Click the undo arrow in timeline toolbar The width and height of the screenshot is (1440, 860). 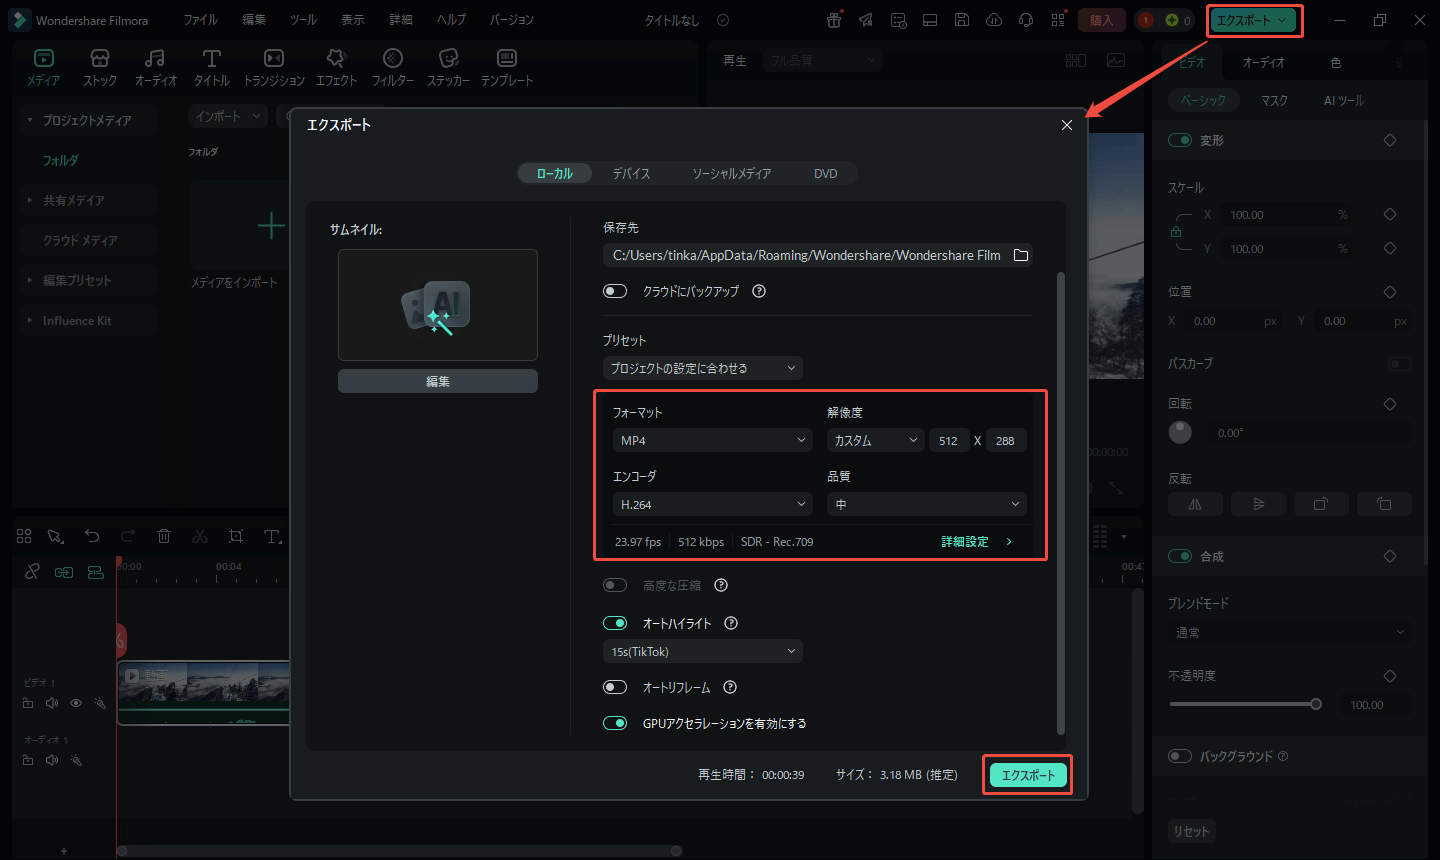tap(92, 536)
